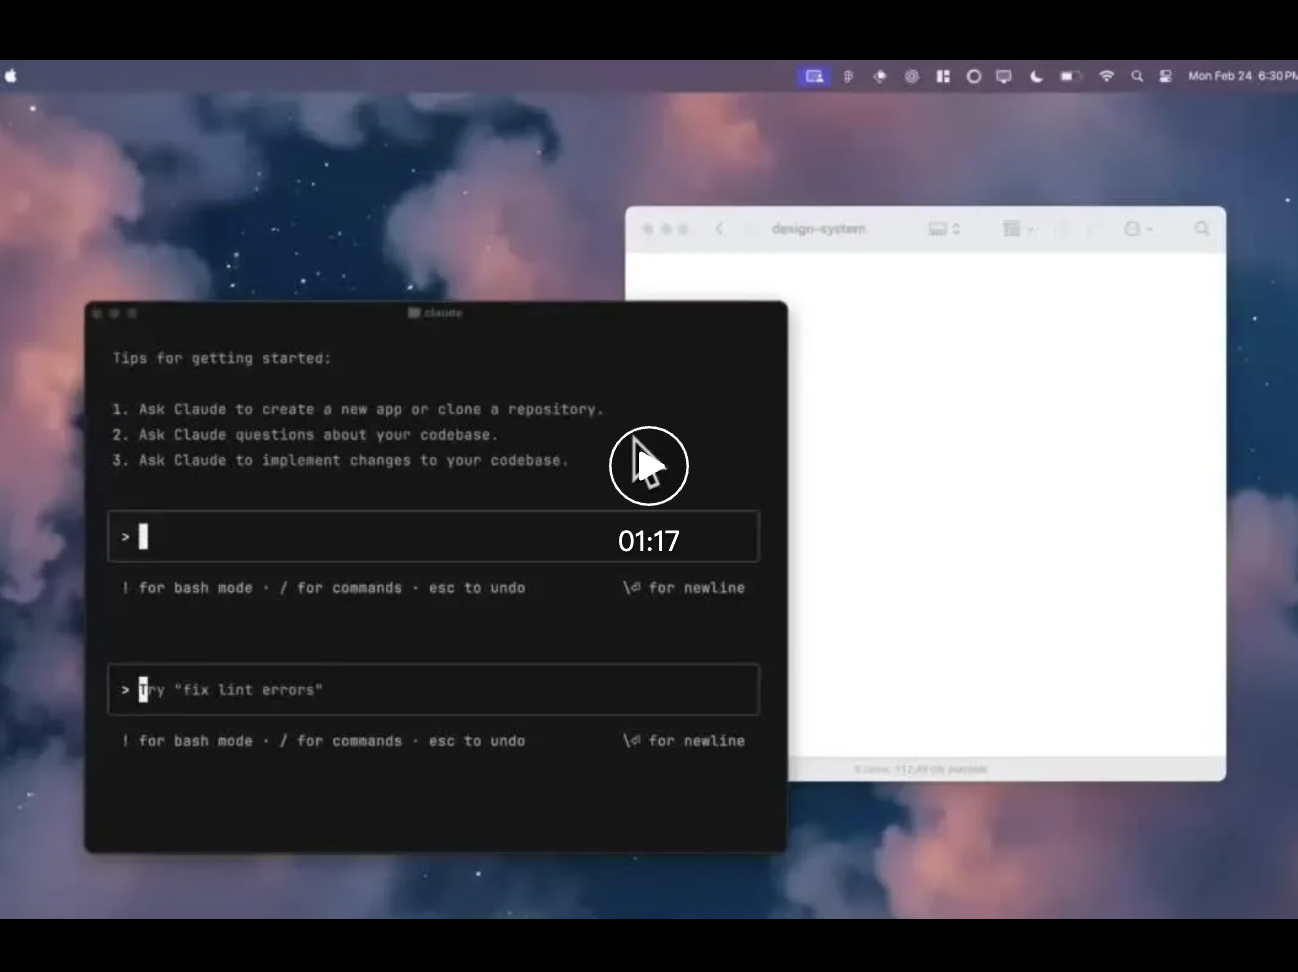Open the Finder action menu dropdown
The width and height of the screenshot is (1298, 972).
click(x=1138, y=229)
